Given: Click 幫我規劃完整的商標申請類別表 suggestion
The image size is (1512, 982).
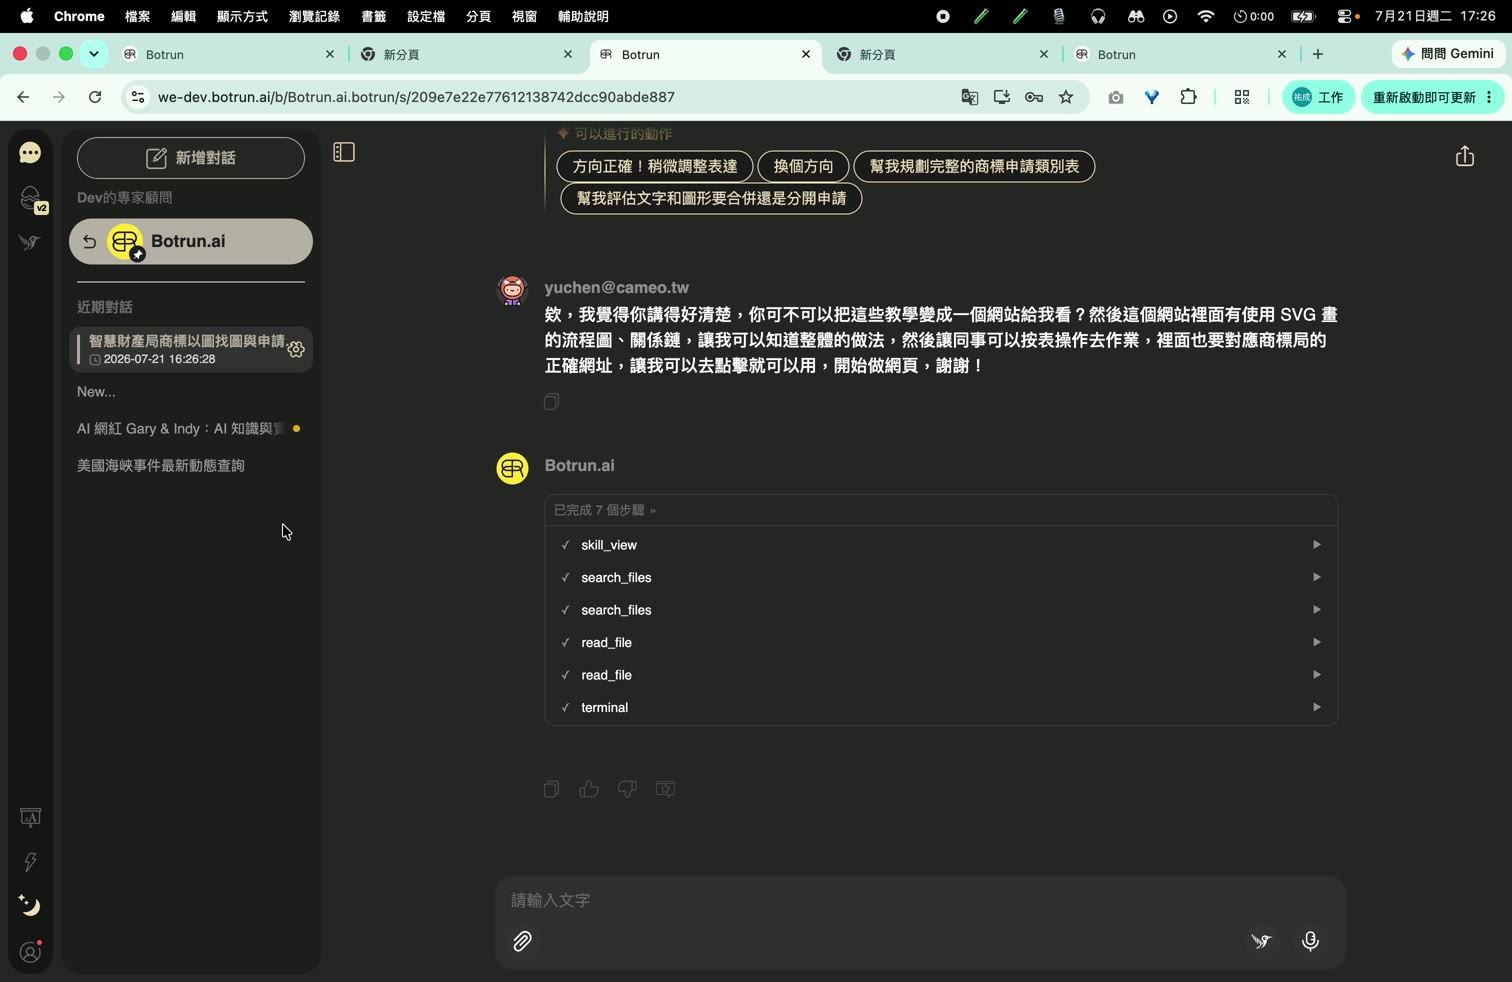Looking at the screenshot, I should (x=974, y=166).
